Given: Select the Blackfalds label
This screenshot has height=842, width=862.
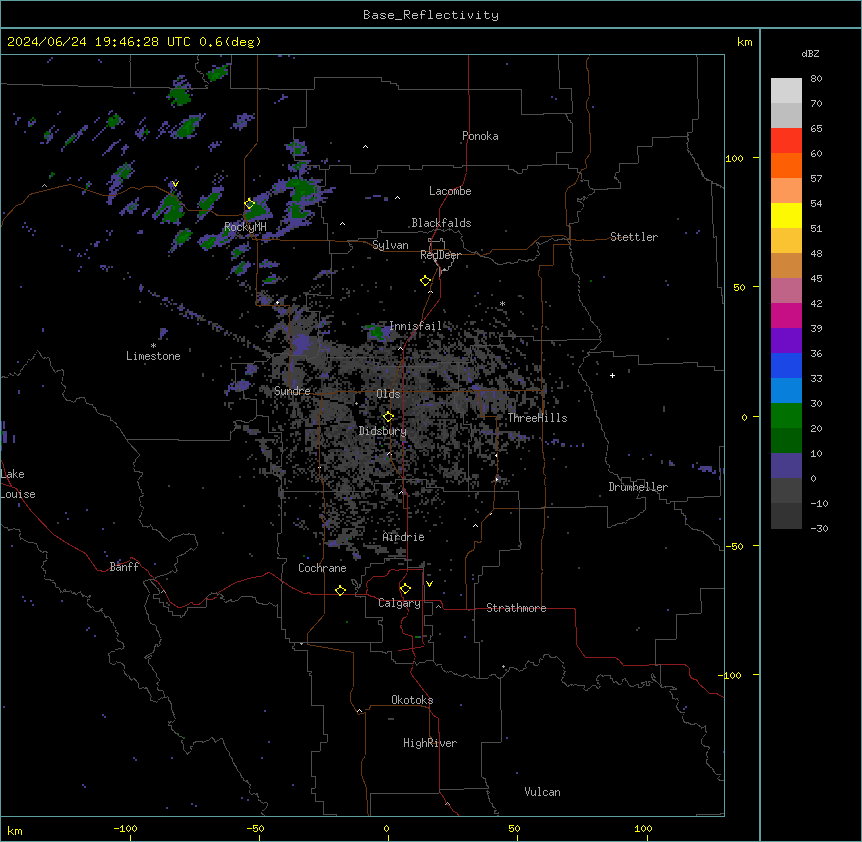Looking at the screenshot, I should coord(441,223).
